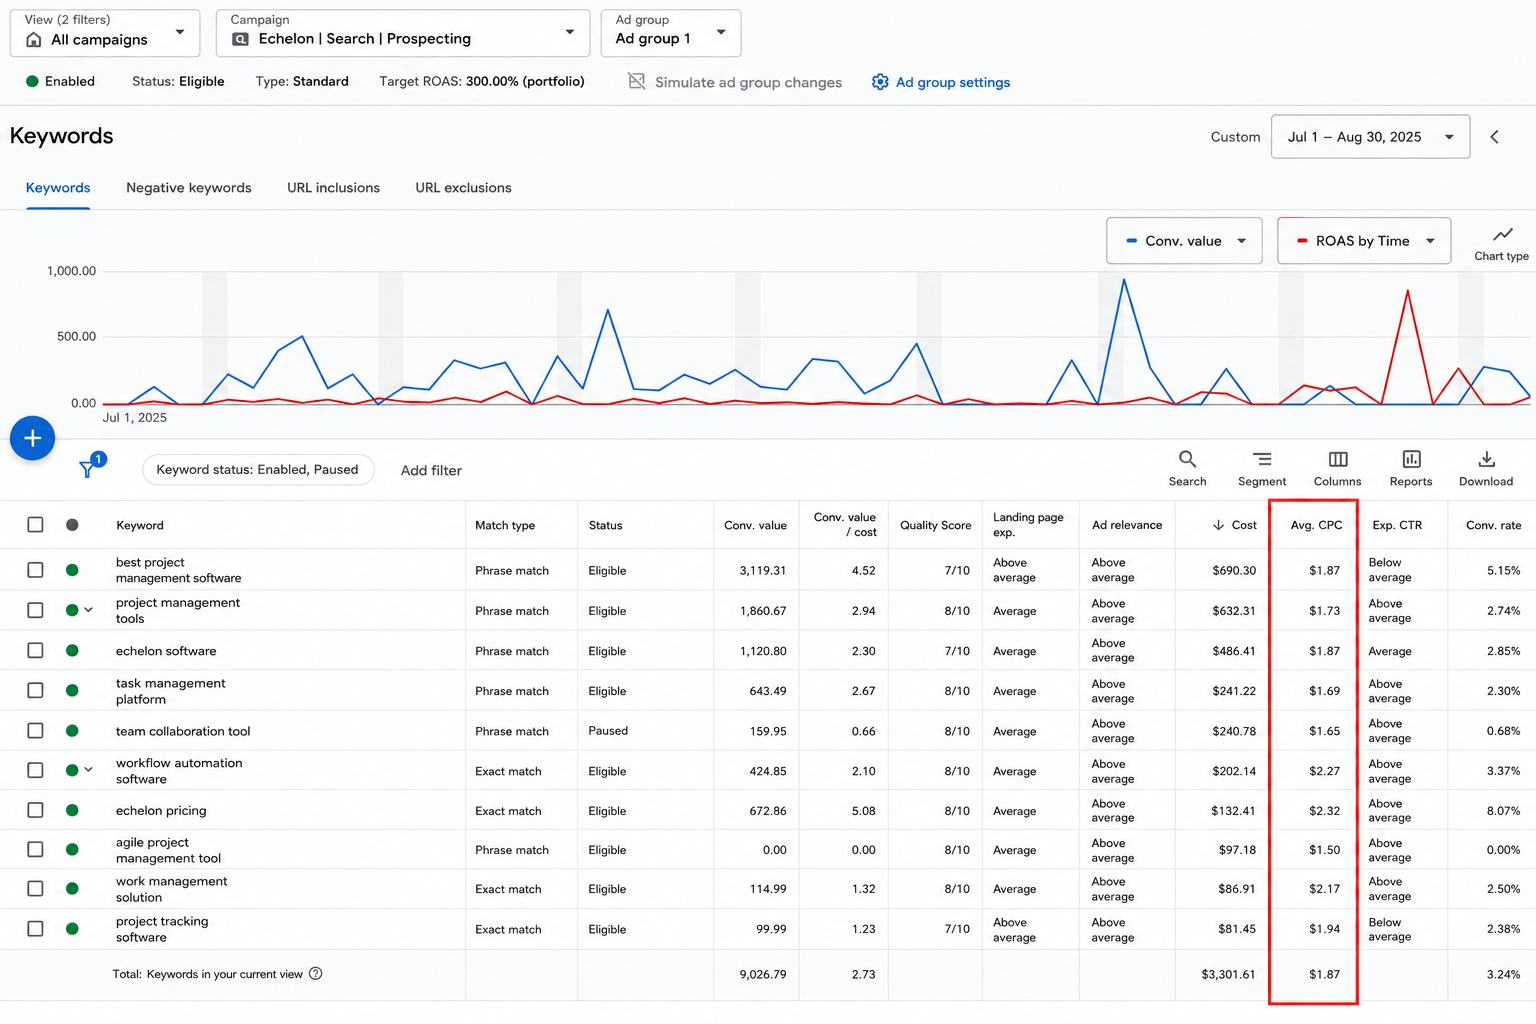Click the Search magnifier icon
The width and height of the screenshot is (1536, 1024).
coord(1187,459)
